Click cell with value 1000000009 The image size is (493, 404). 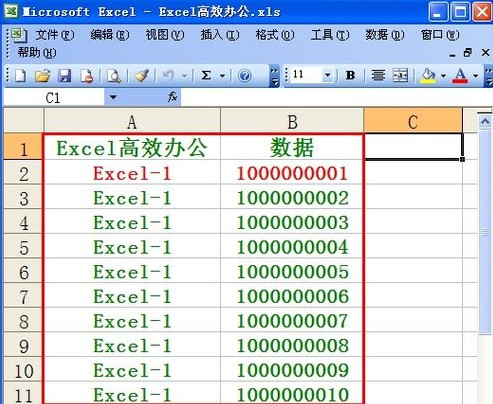(x=292, y=370)
